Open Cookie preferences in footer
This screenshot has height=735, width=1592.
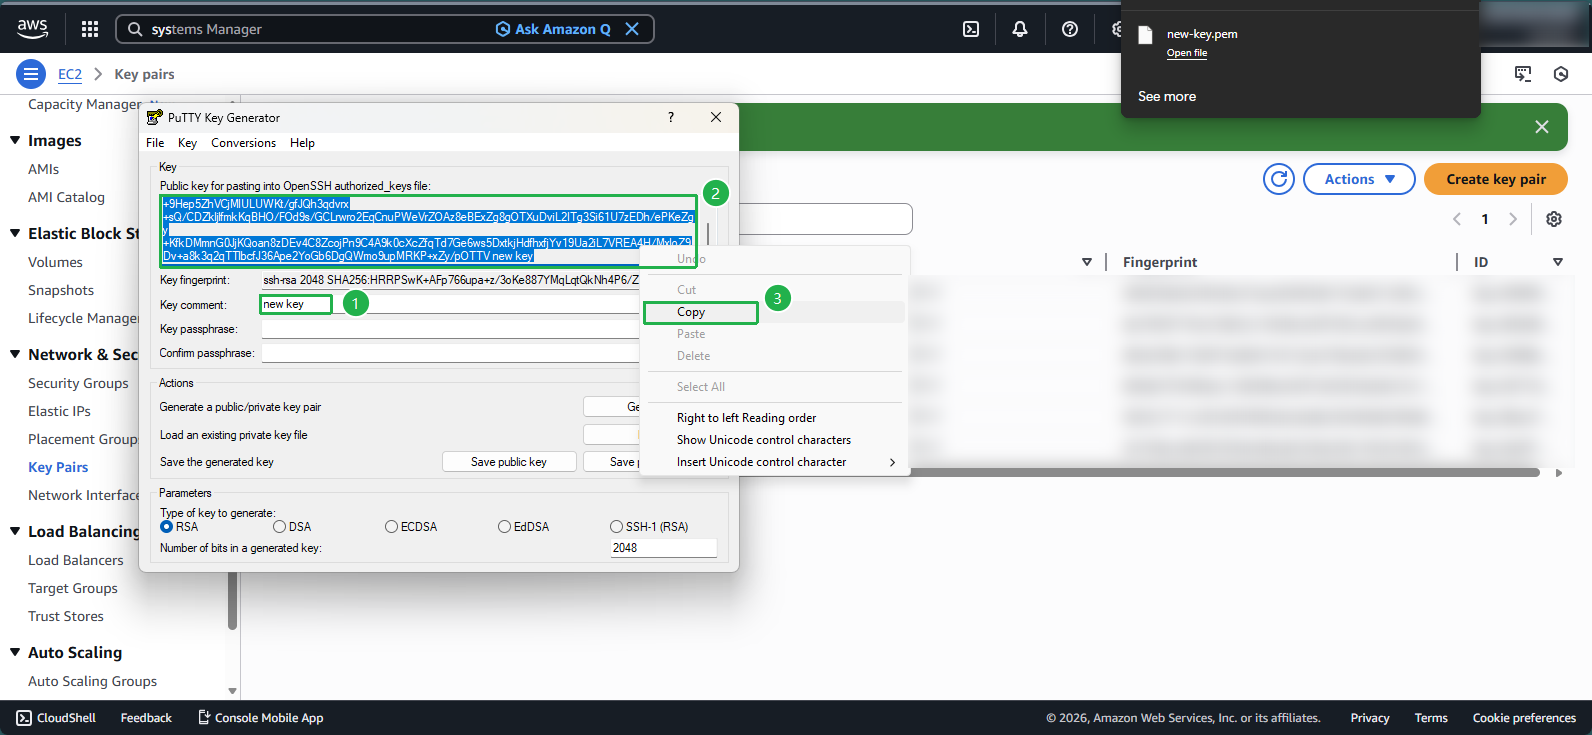1524,718
